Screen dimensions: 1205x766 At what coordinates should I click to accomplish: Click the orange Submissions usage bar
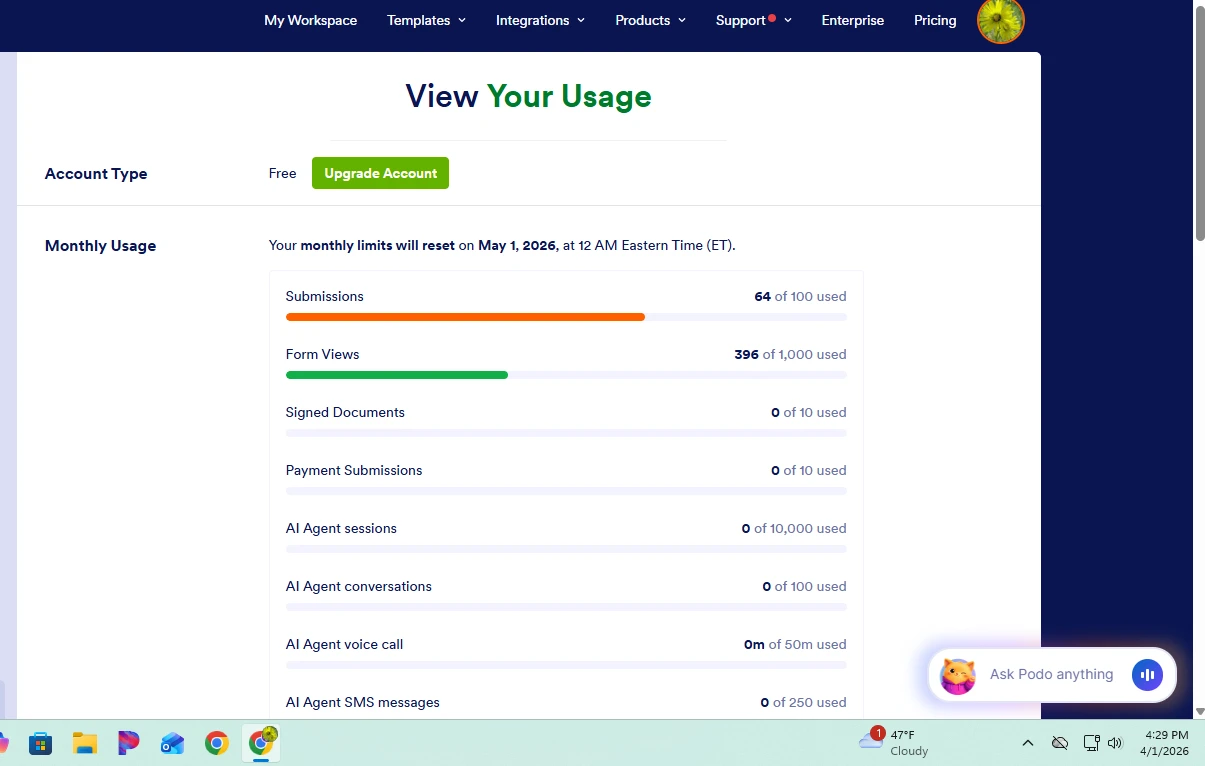pos(465,317)
